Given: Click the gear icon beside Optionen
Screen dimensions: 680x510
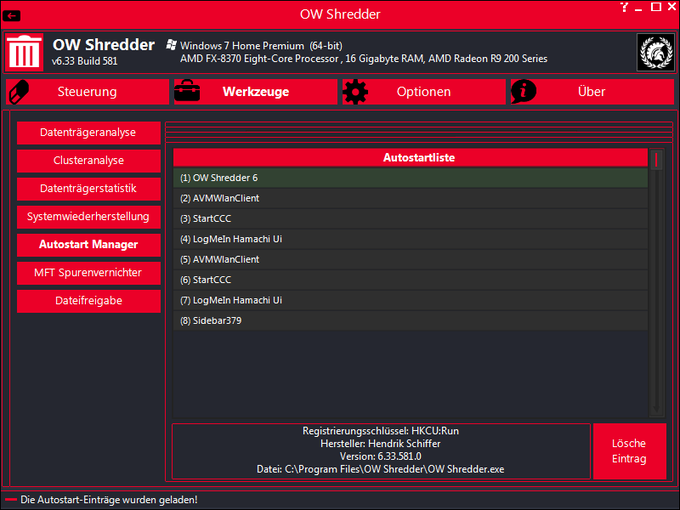Looking at the screenshot, I should pos(355,92).
